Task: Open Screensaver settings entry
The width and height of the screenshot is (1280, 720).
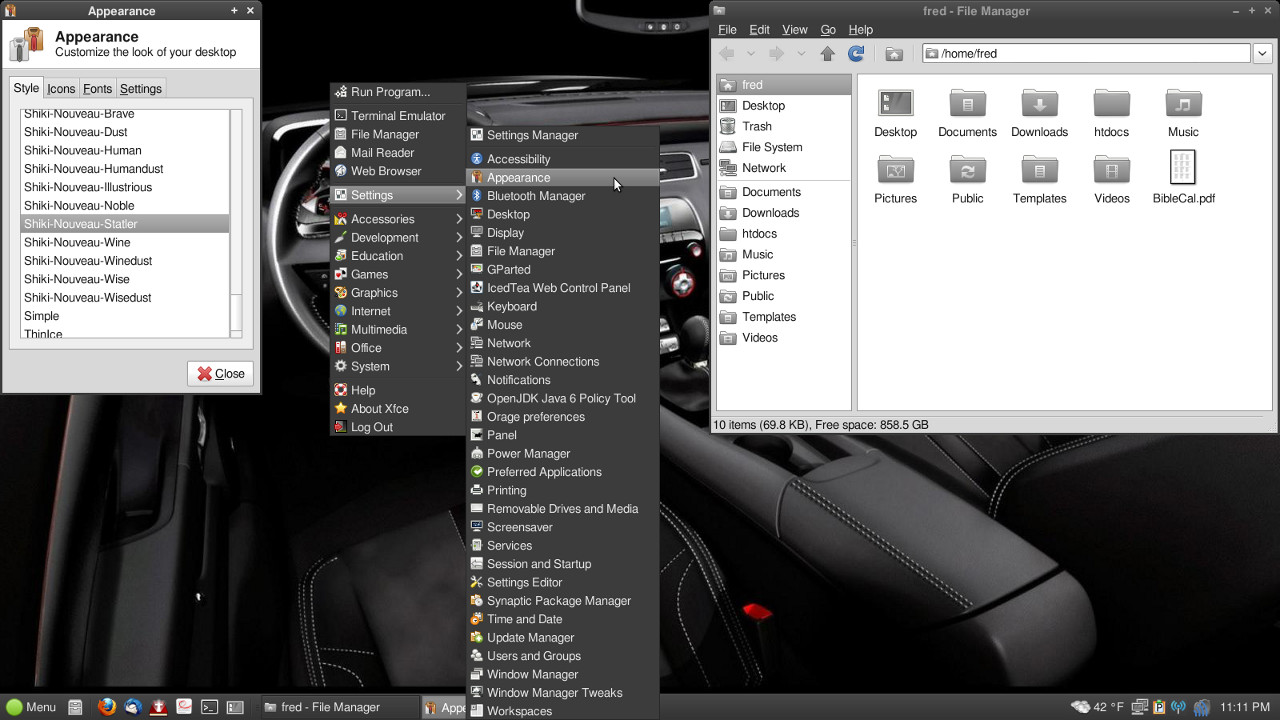Action: (x=562, y=527)
